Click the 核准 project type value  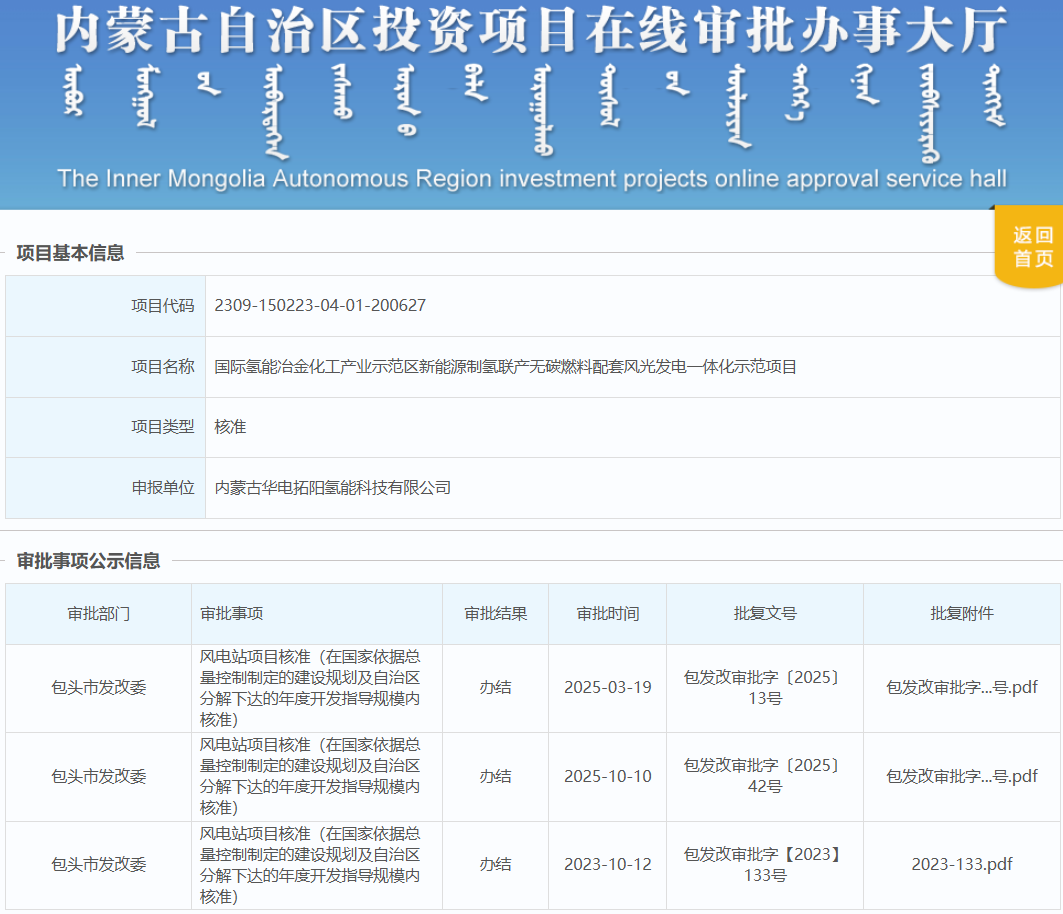(x=230, y=427)
